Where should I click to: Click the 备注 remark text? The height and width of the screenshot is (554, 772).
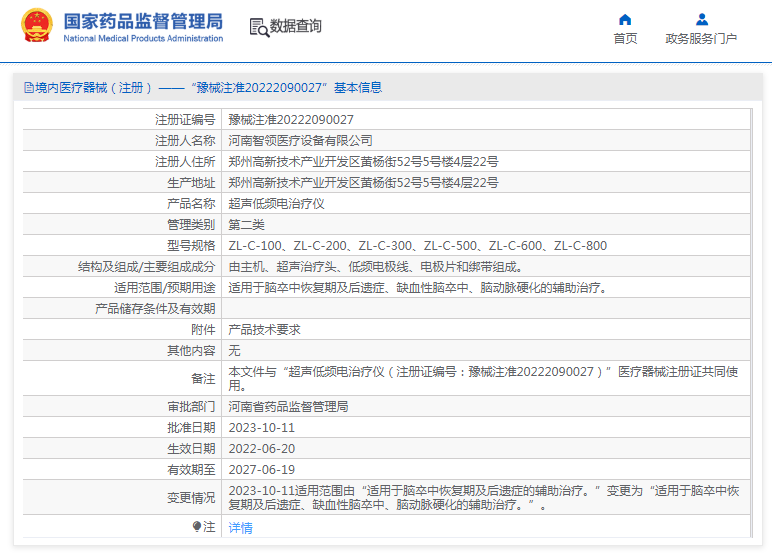(483, 378)
